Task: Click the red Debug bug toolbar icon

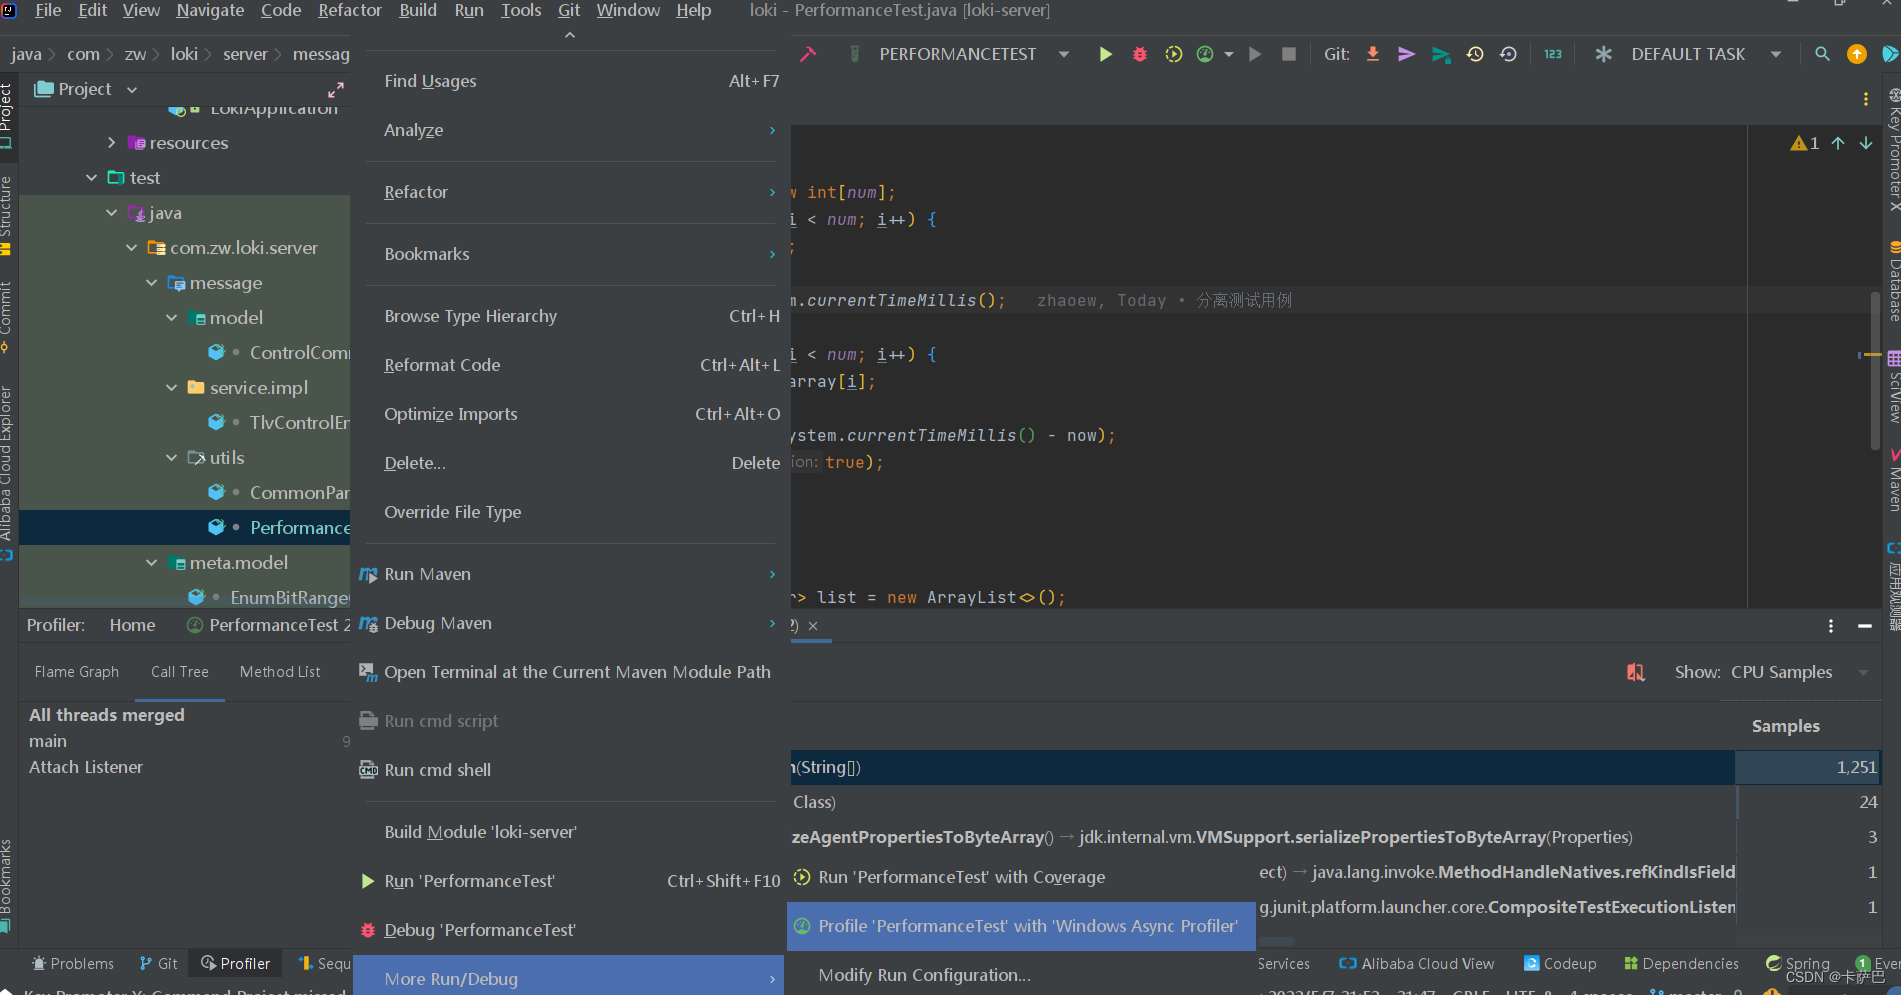Action: (1139, 54)
